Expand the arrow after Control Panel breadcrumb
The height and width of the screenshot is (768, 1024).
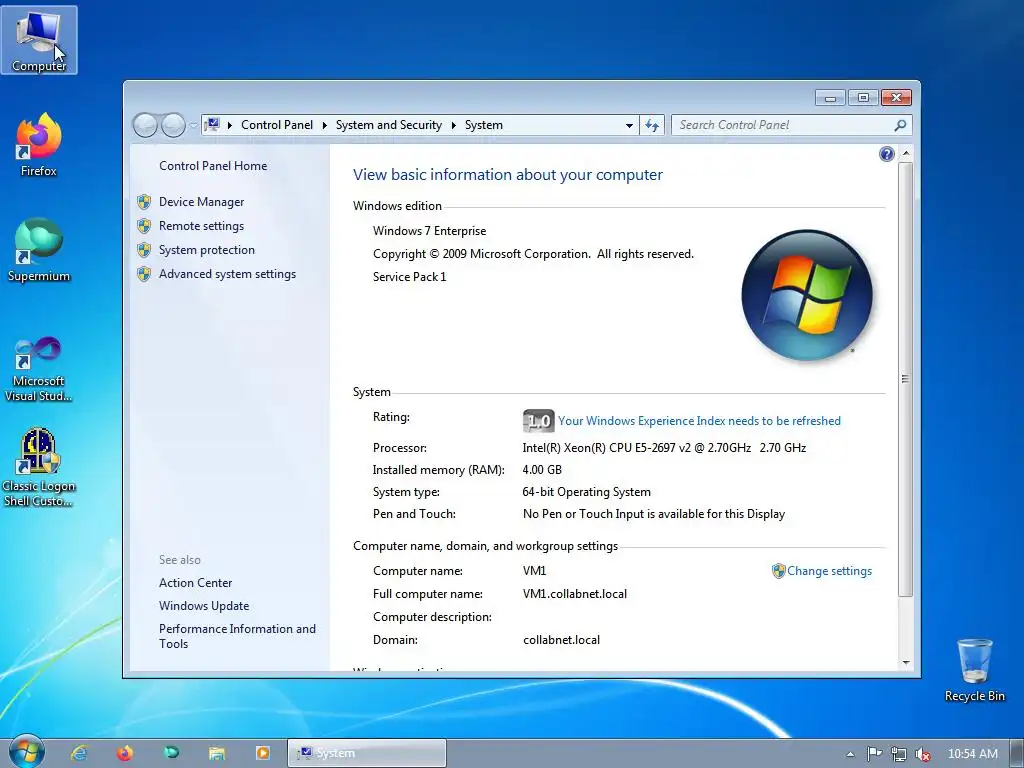point(325,125)
